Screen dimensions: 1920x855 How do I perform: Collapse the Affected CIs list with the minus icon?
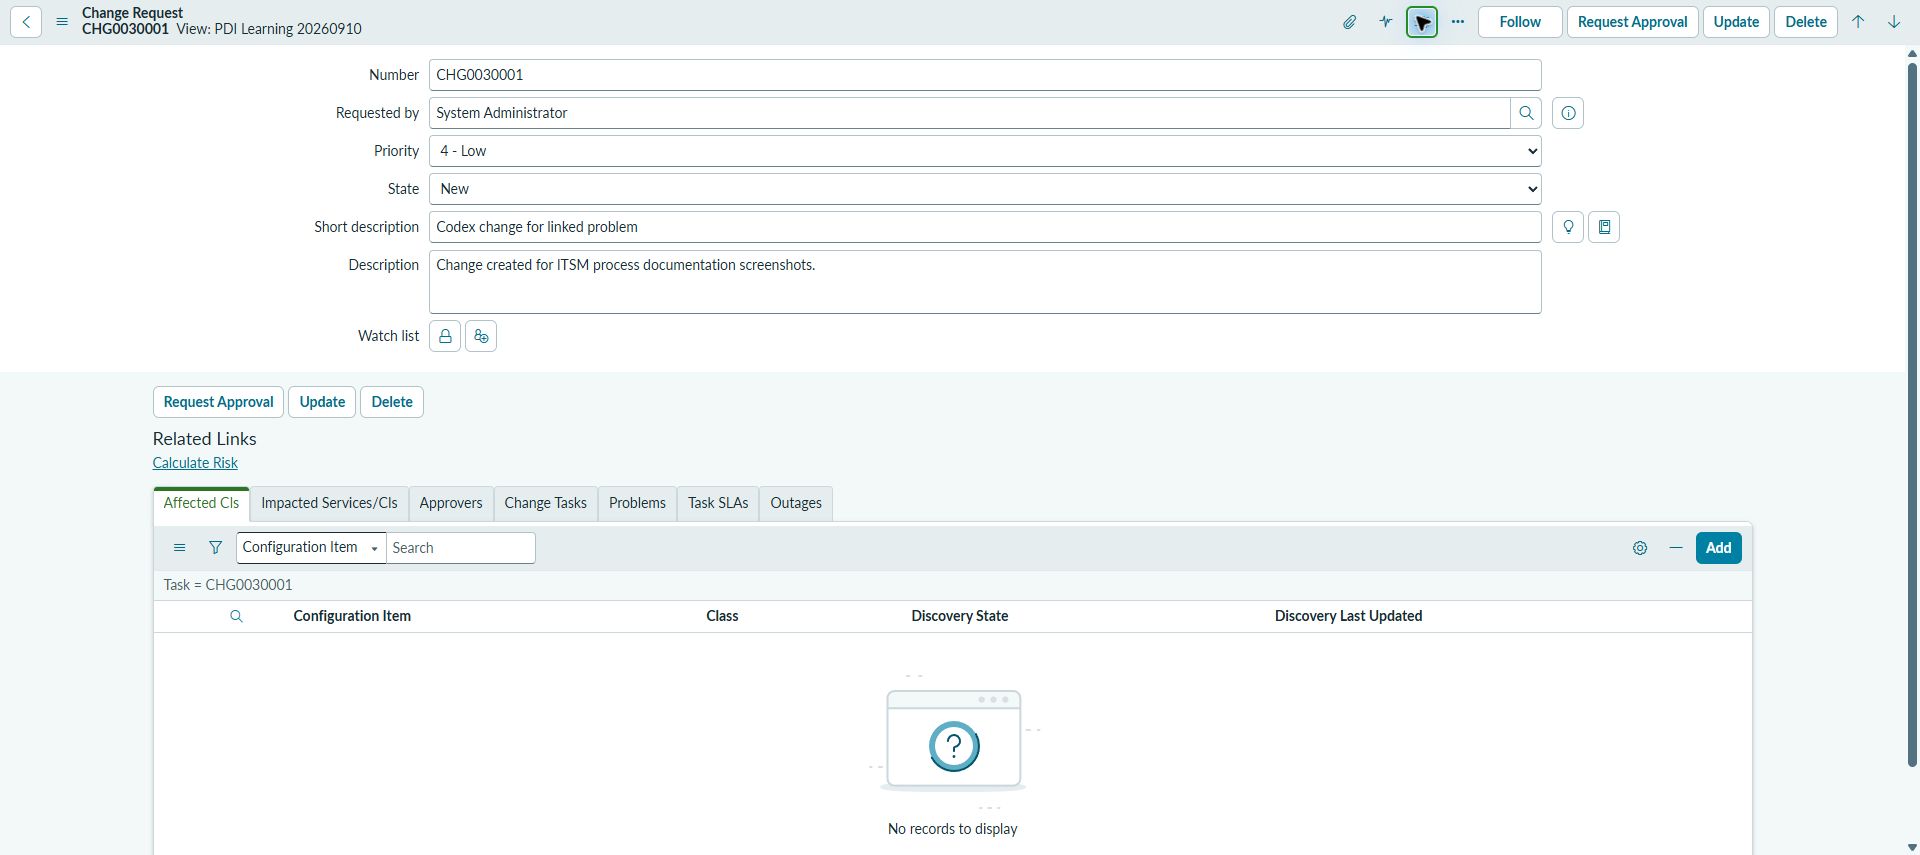point(1676,548)
